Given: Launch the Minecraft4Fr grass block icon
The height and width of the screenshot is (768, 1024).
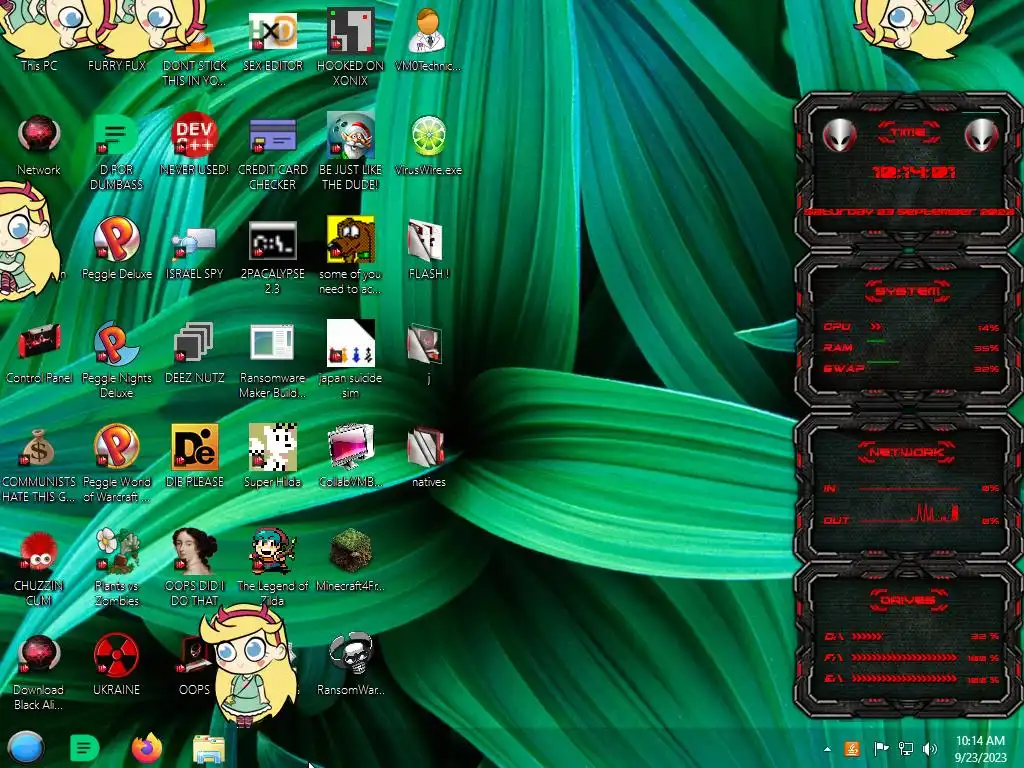Looking at the screenshot, I should (x=351, y=551).
